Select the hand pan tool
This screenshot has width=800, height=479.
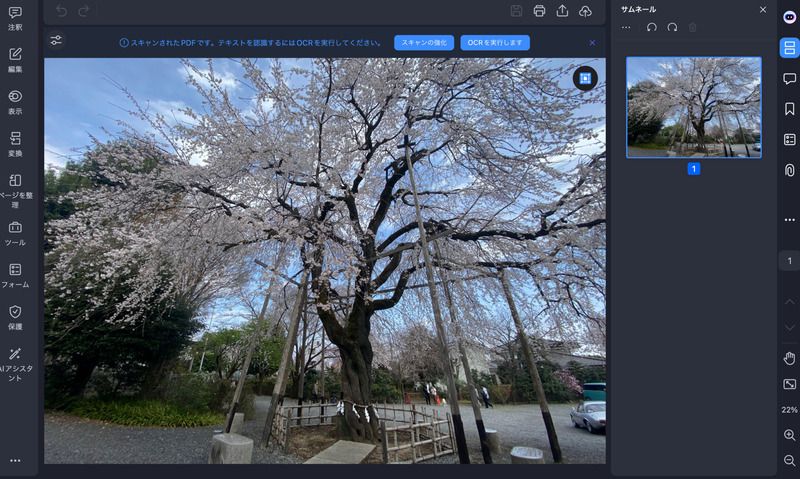coord(789,359)
